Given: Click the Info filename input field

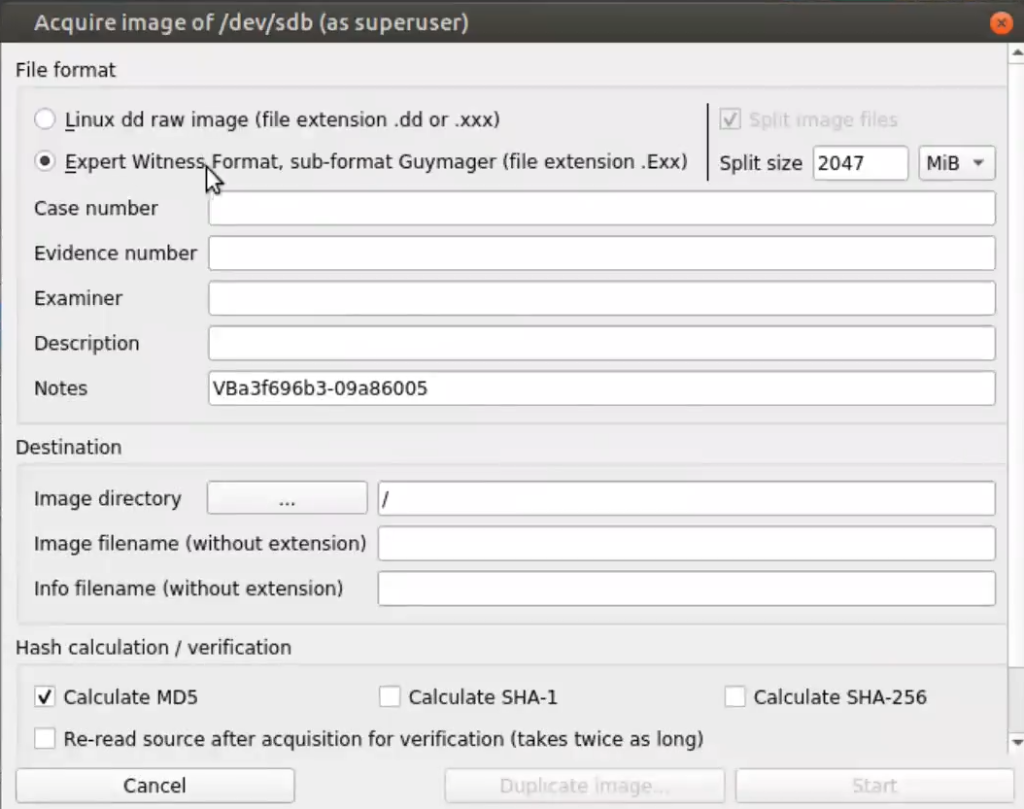Looking at the screenshot, I should pyautogui.click(x=686, y=589).
